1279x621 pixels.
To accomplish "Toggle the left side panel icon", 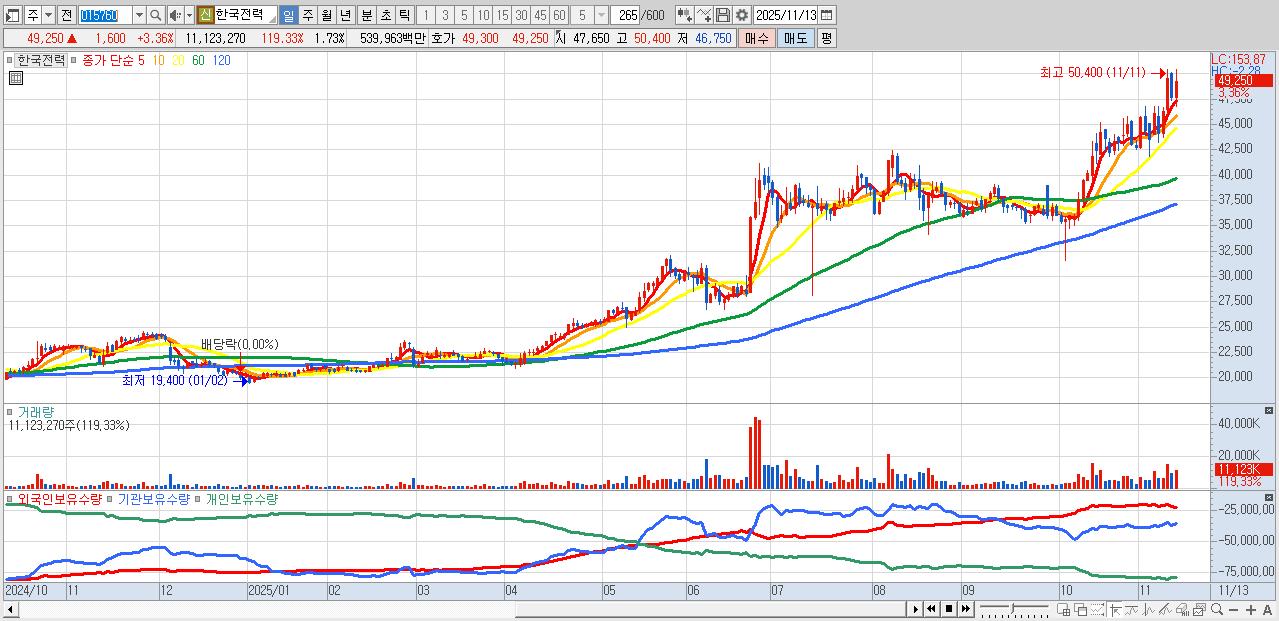I will (x=11, y=15).
